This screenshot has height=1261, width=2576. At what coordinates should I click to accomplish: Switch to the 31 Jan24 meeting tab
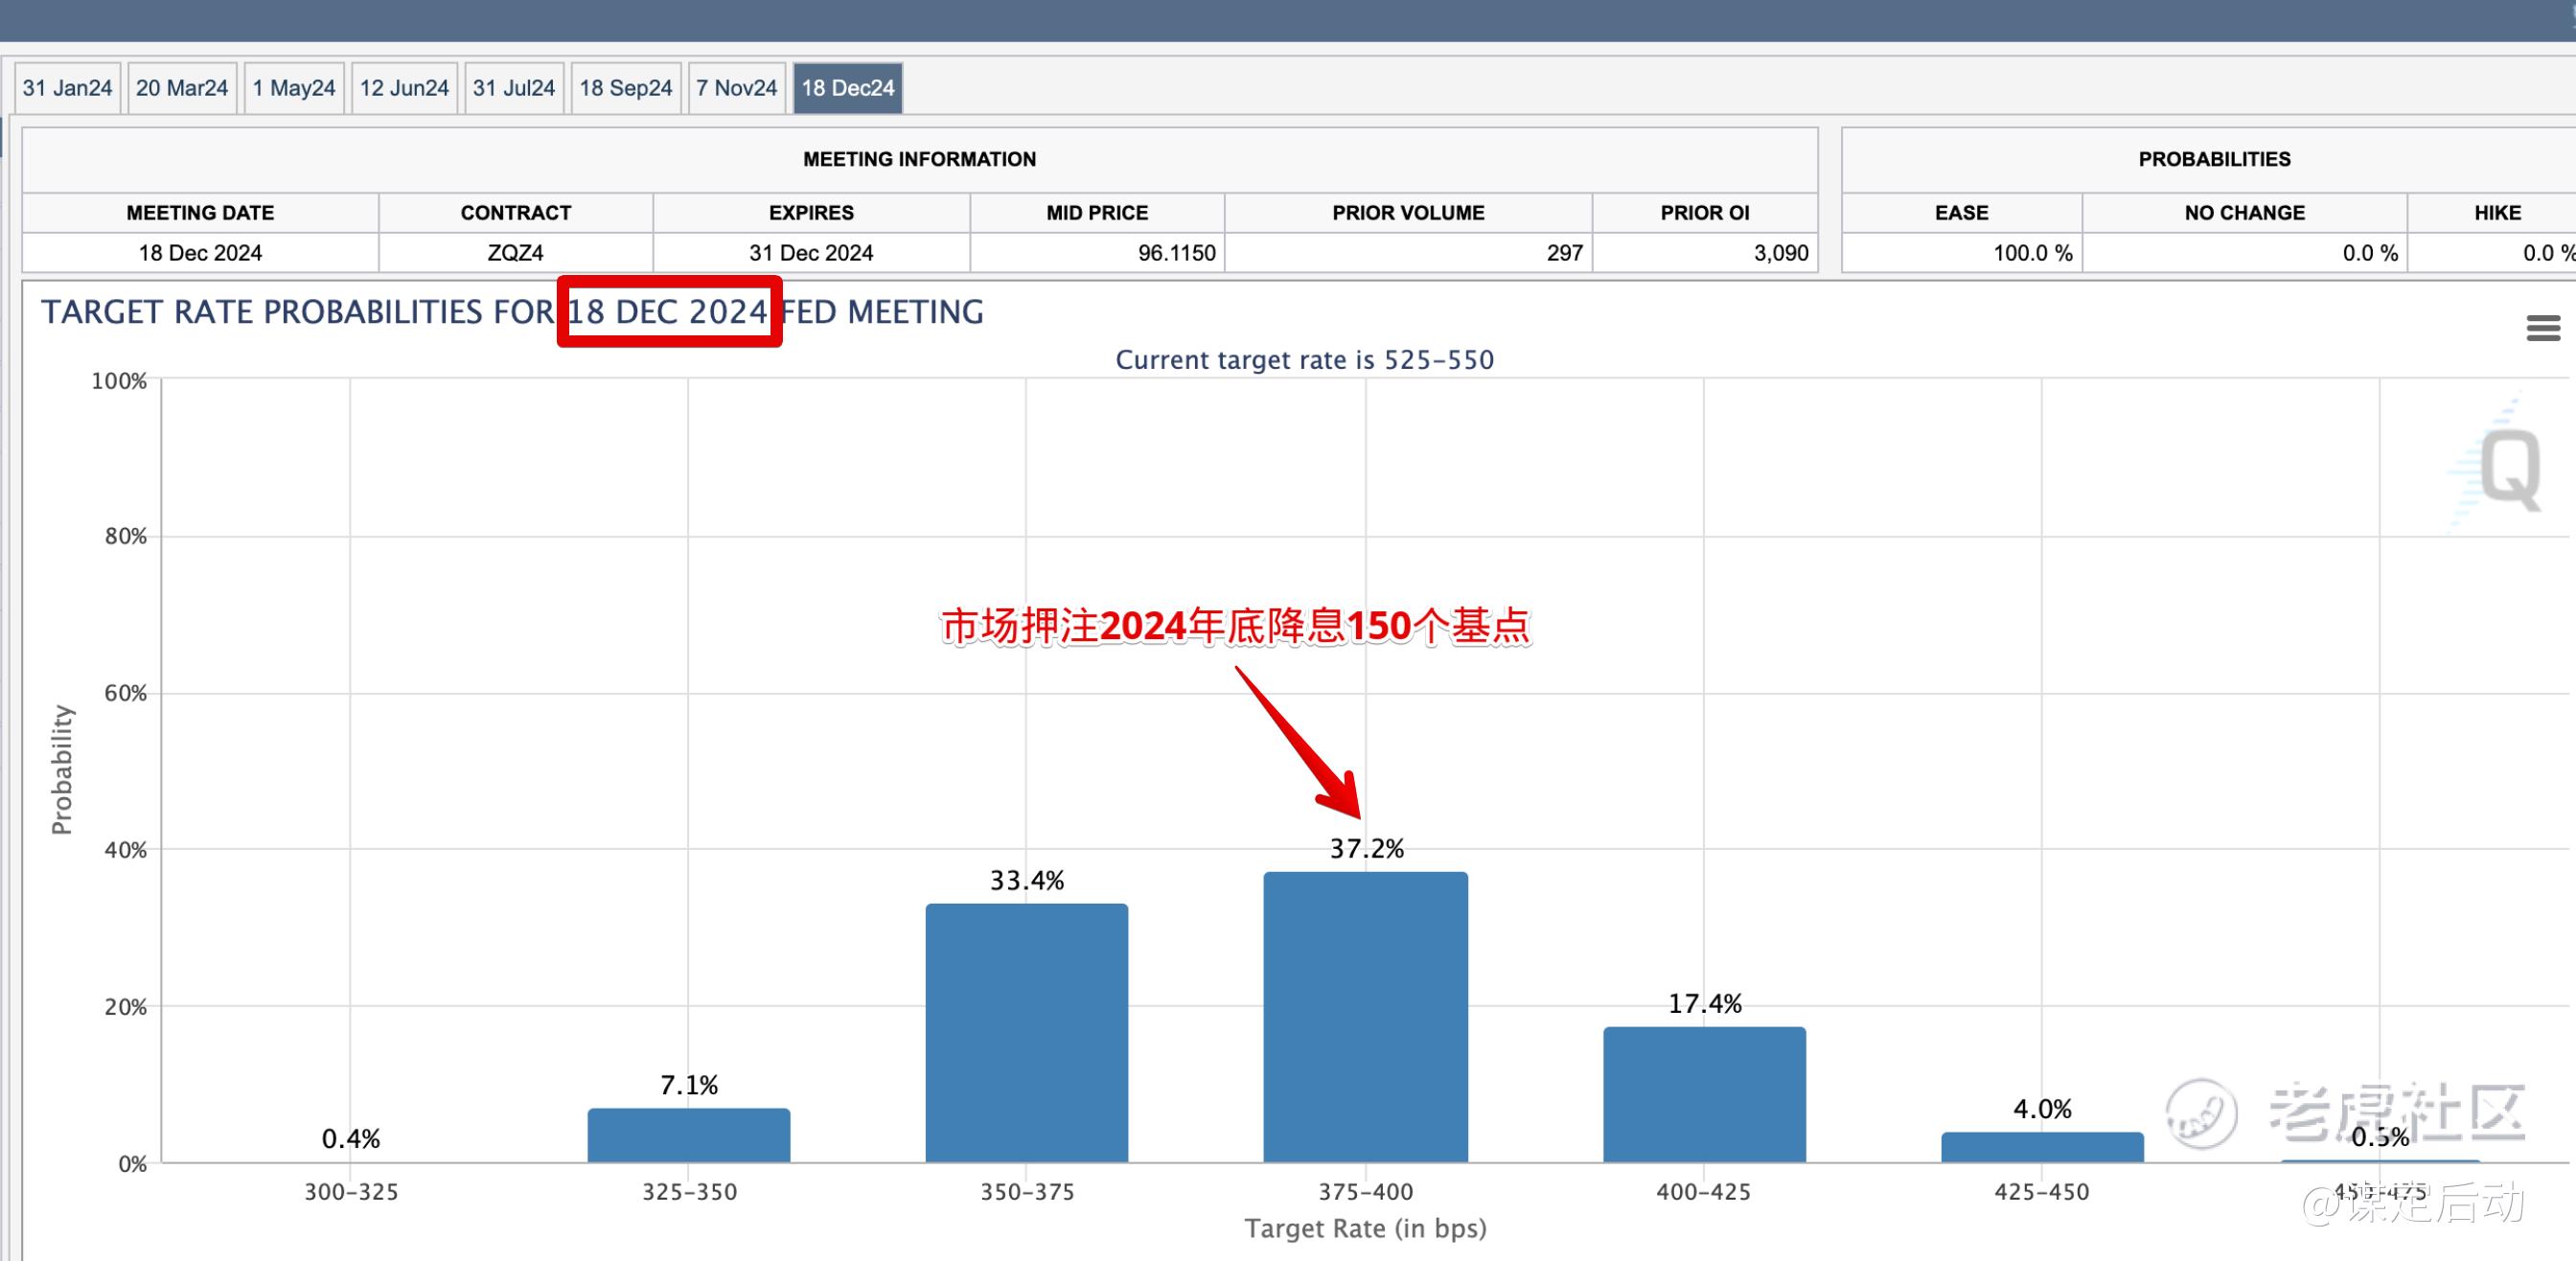pos(67,88)
